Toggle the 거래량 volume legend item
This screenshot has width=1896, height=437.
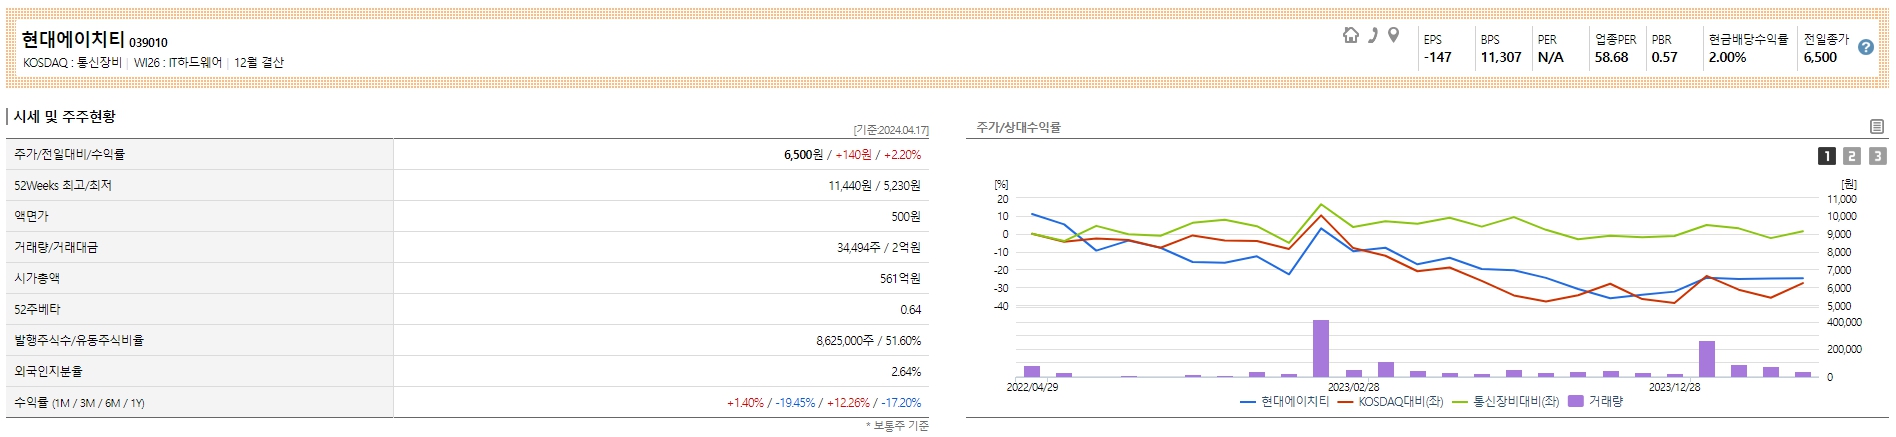click(1596, 401)
